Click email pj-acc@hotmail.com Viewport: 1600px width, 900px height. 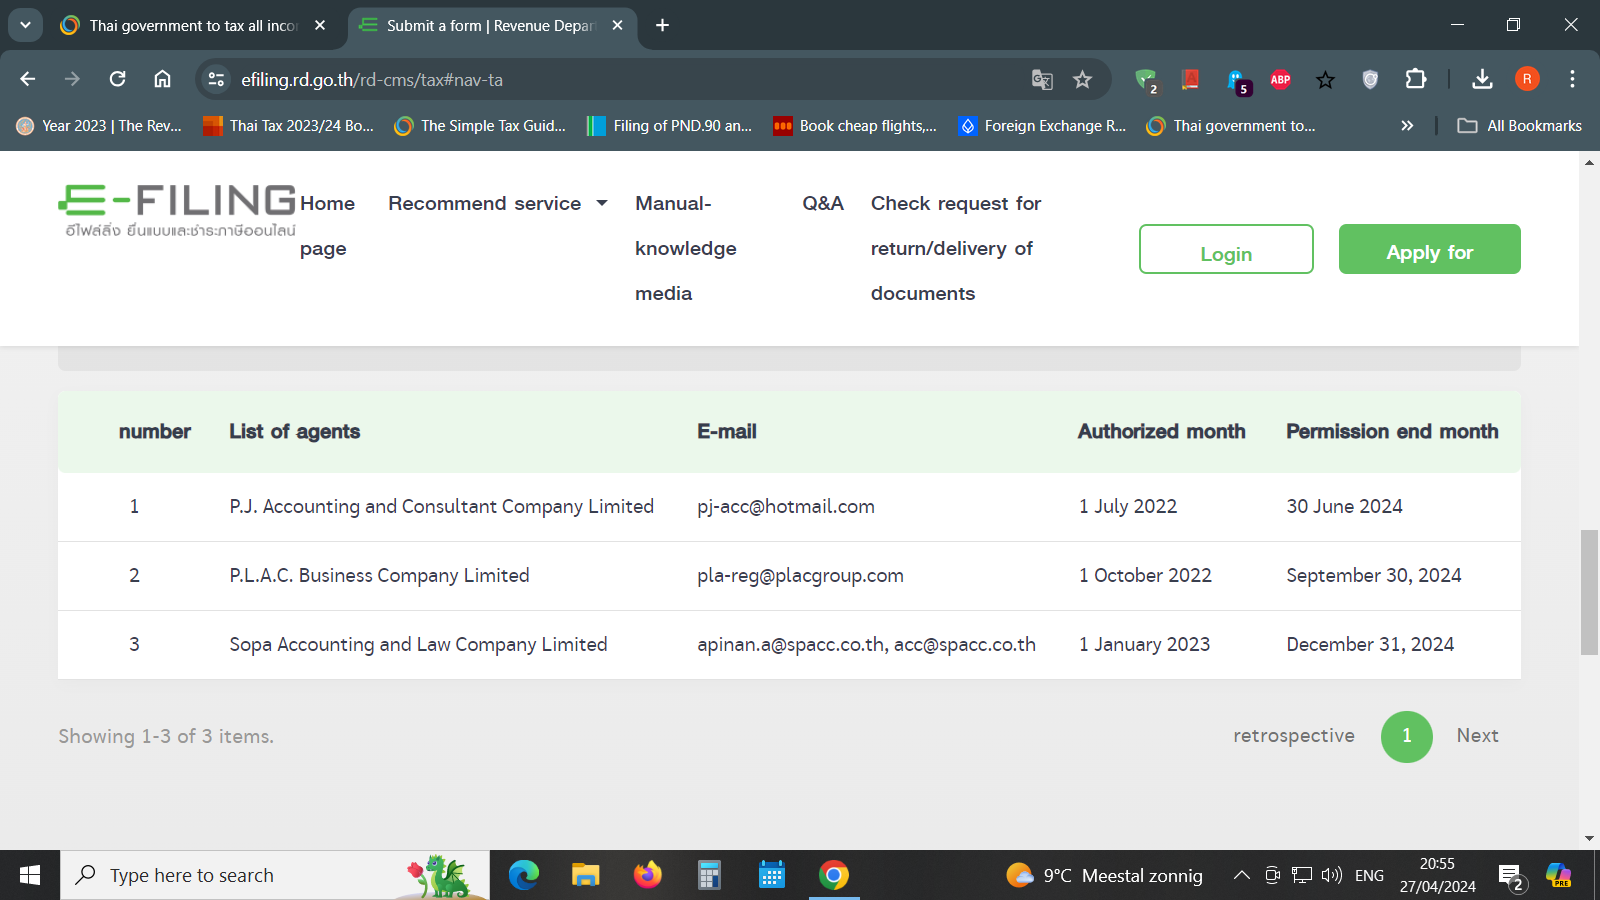point(786,507)
